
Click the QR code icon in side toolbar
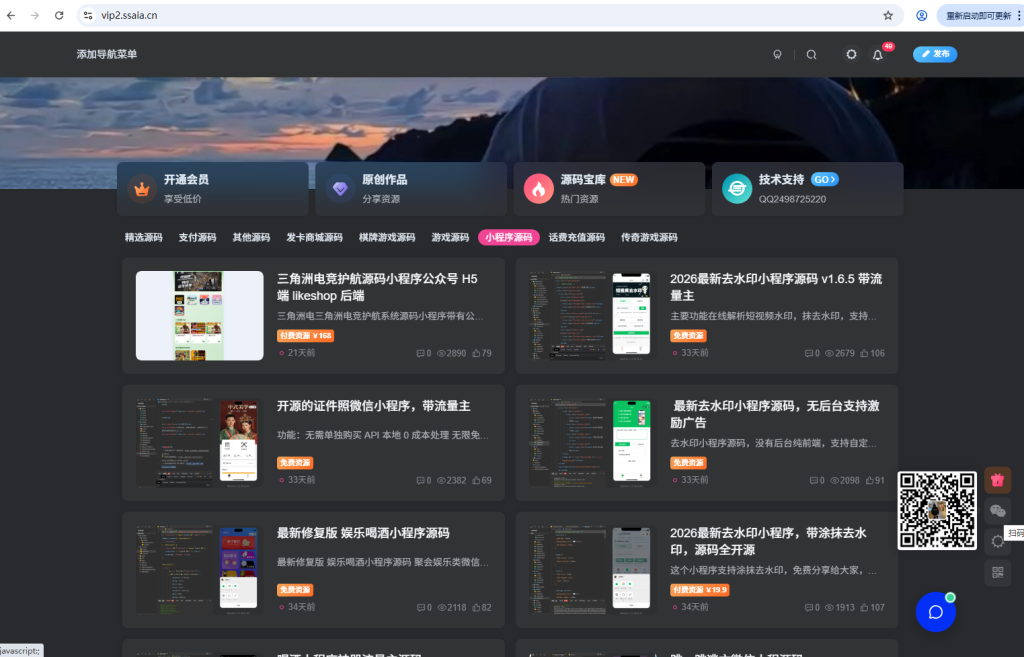click(x=997, y=572)
